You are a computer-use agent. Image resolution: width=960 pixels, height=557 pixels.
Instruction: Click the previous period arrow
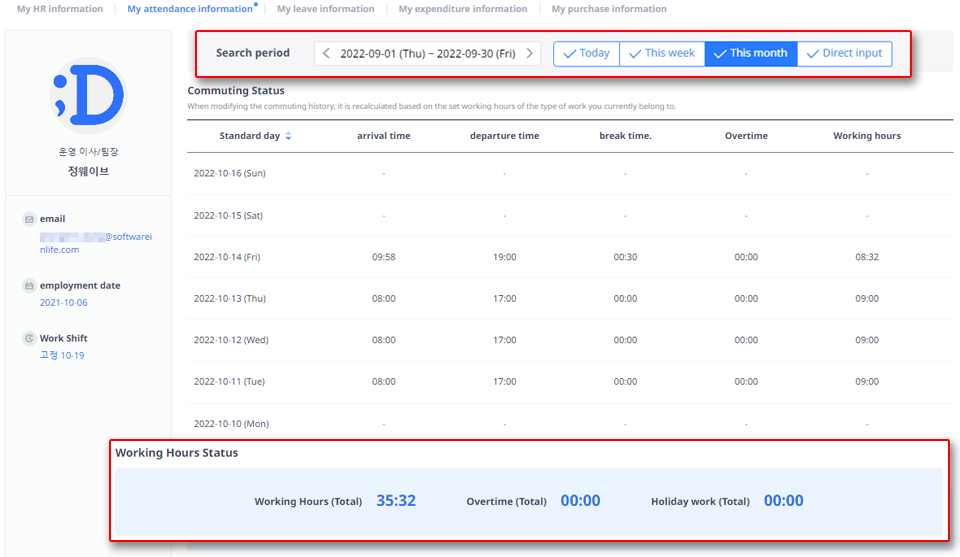326,54
